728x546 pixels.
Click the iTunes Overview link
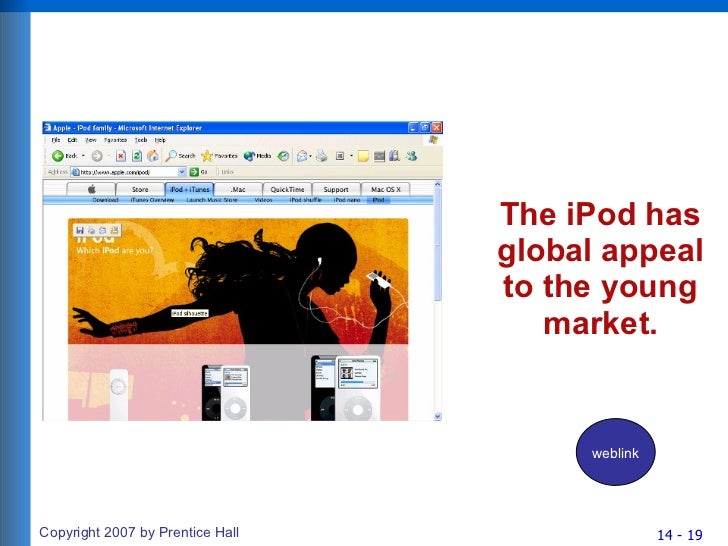point(152,200)
